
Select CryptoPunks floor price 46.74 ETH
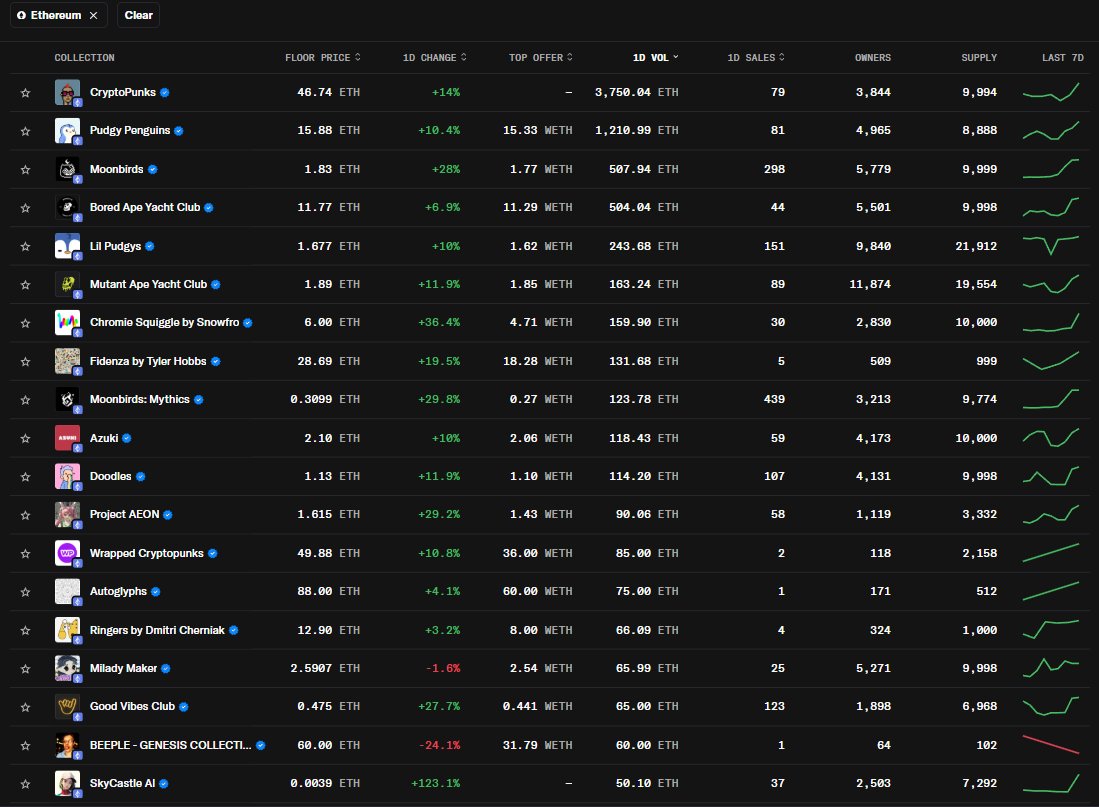point(329,92)
